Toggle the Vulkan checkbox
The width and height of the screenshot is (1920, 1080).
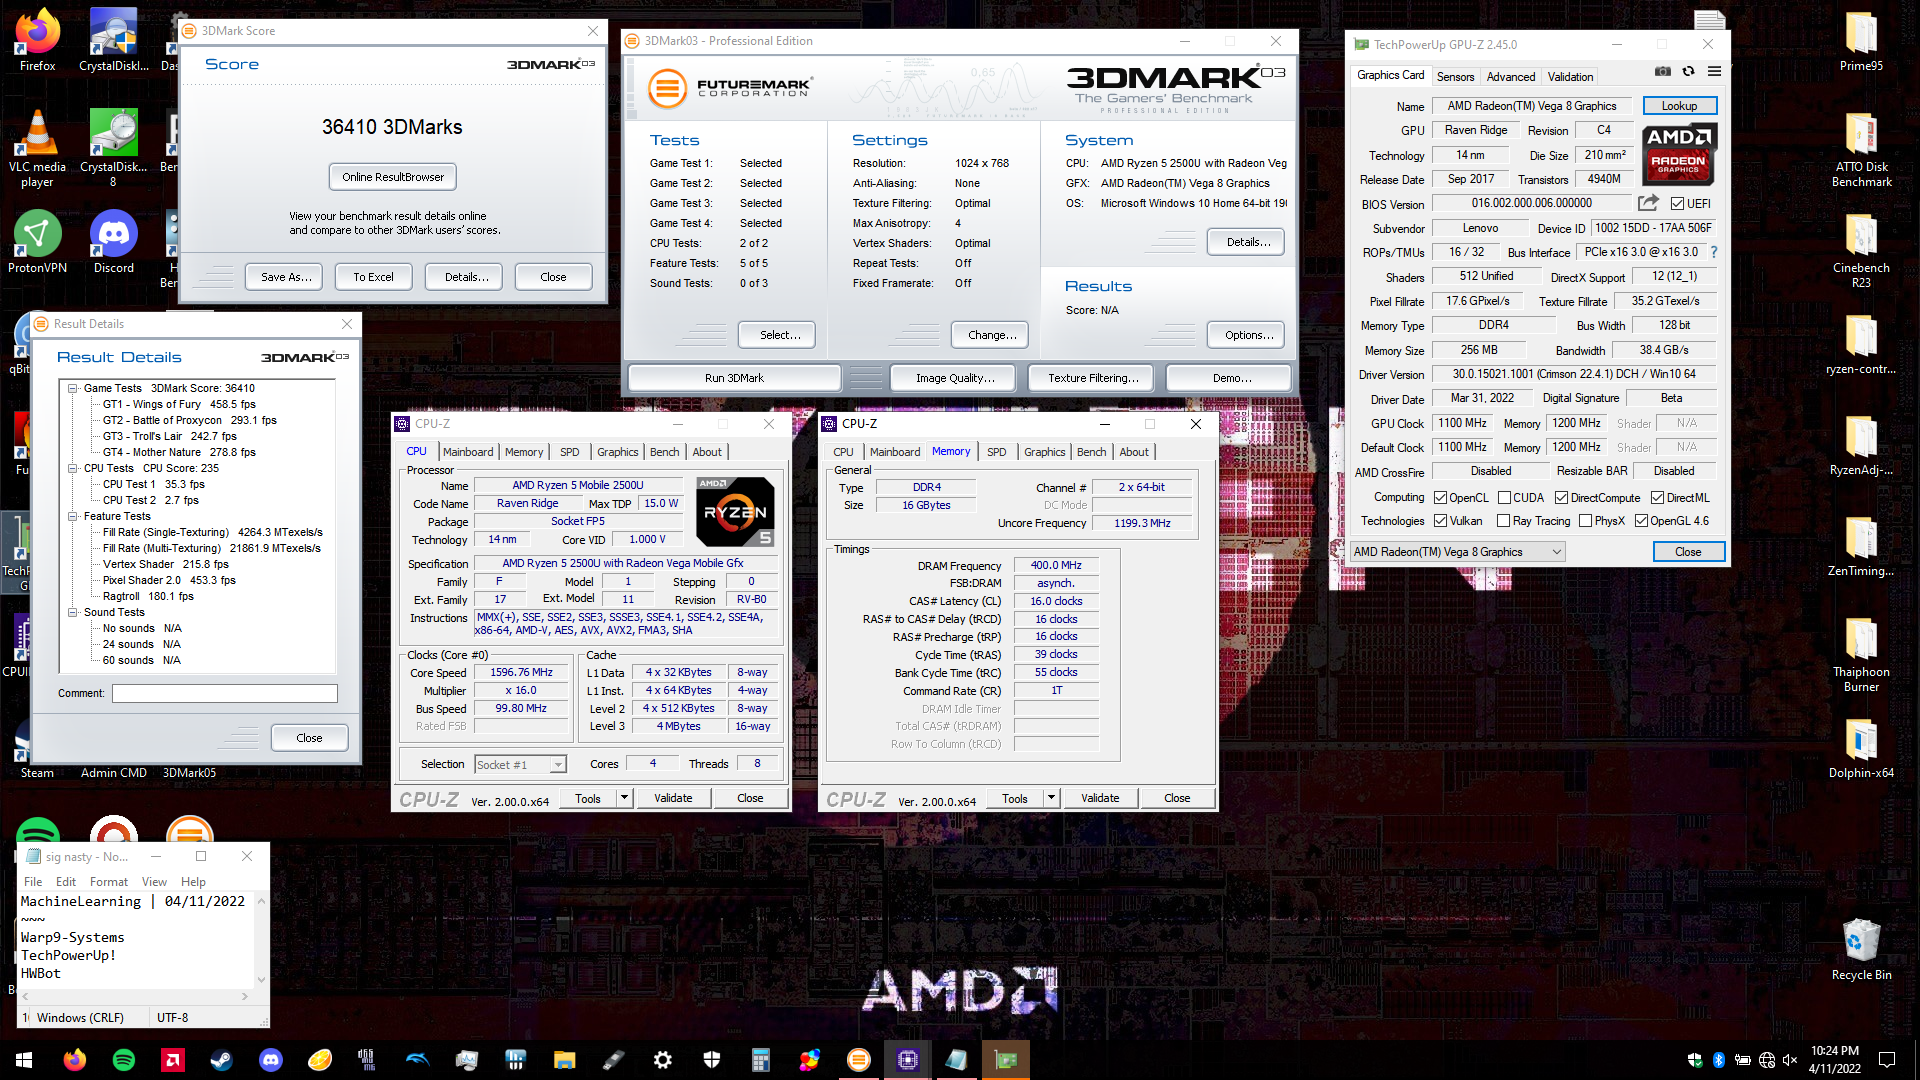[1440, 521]
